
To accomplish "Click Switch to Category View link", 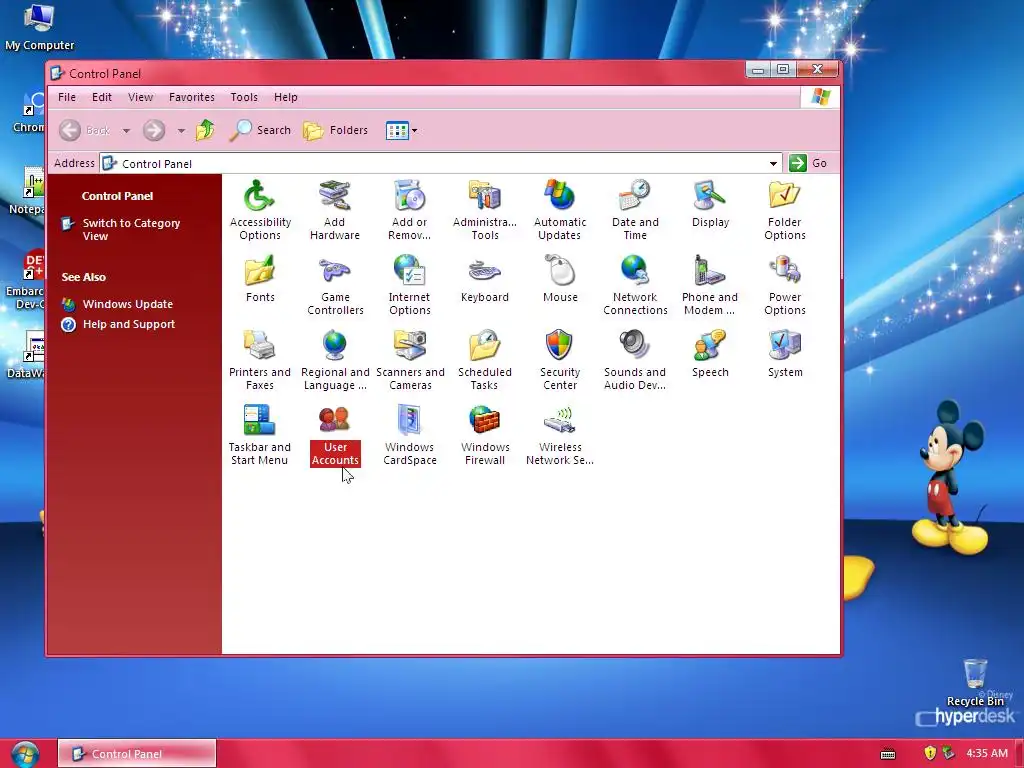I will point(131,229).
